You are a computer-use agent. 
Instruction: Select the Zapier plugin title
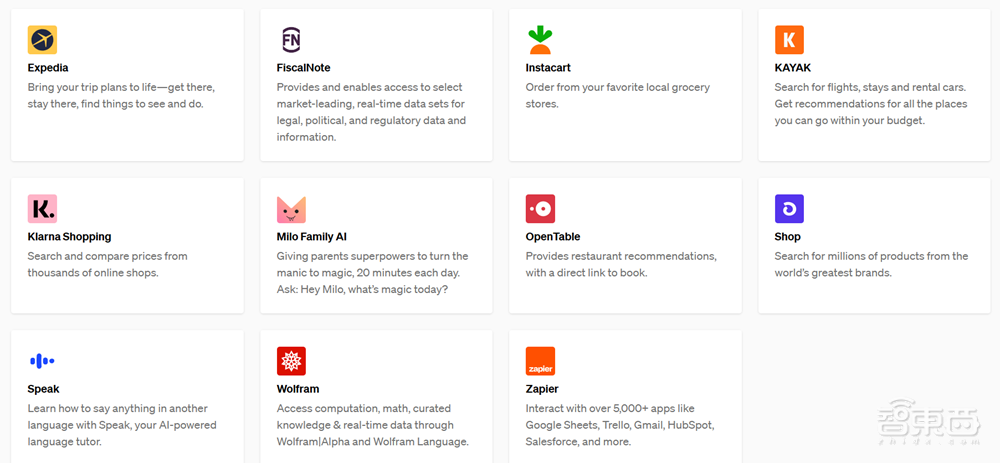click(542, 389)
